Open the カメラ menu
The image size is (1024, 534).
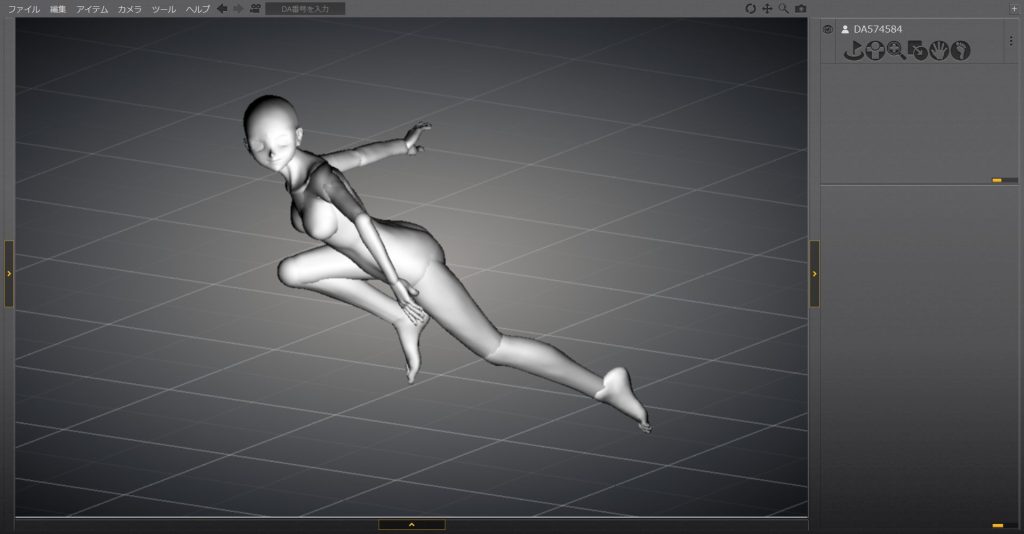pyautogui.click(x=129, y=8)
